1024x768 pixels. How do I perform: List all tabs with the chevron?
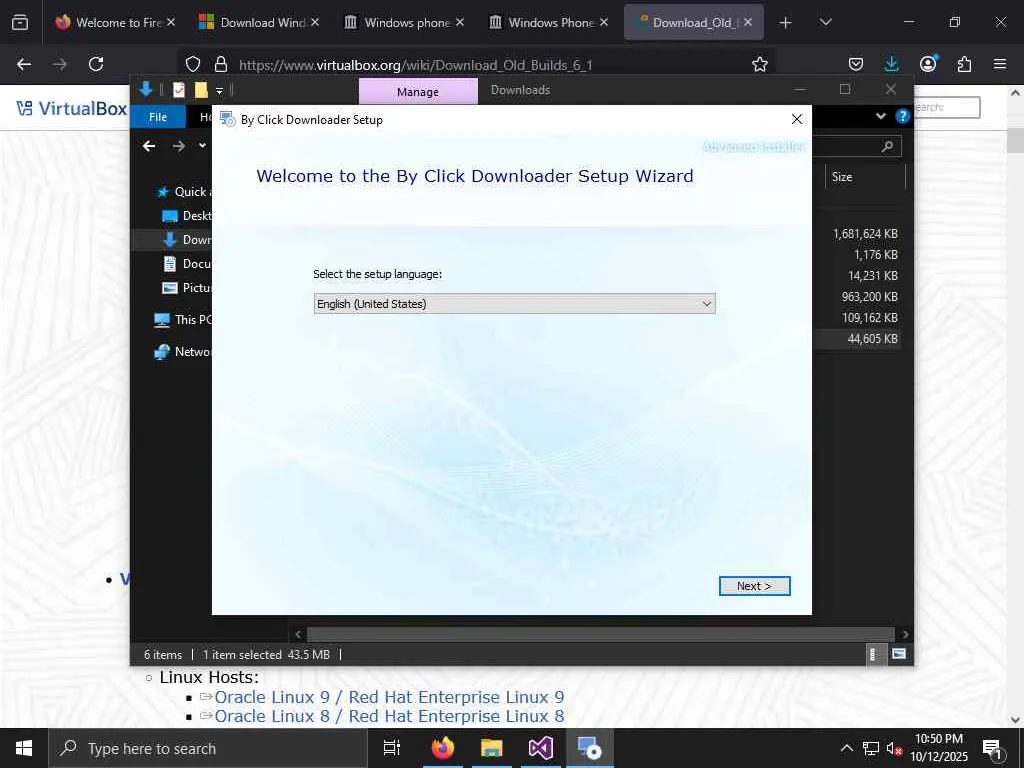point(825,22)
